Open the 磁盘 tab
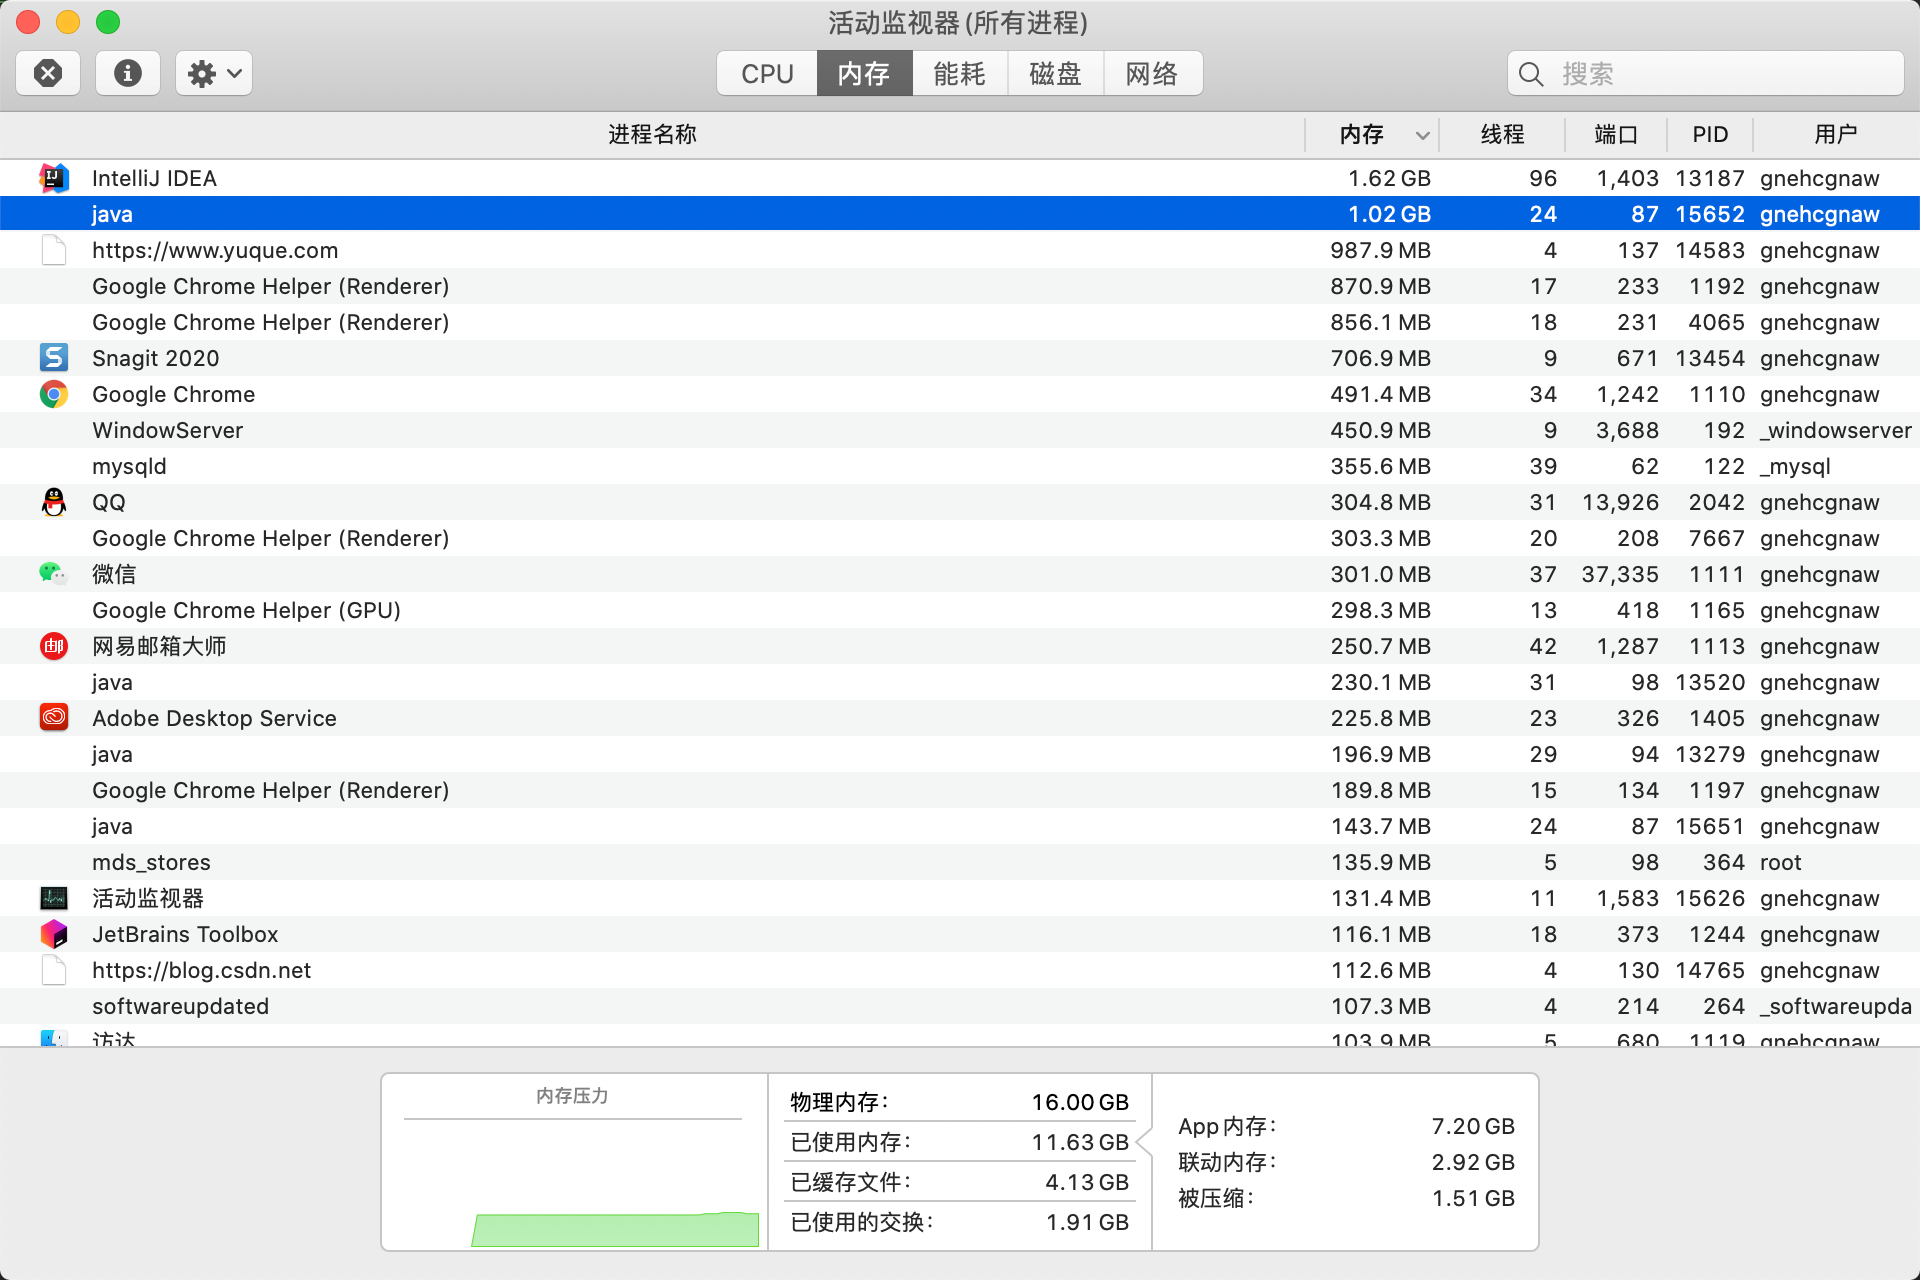Screen dimensions: 1920x1280 click(1056, 73)
